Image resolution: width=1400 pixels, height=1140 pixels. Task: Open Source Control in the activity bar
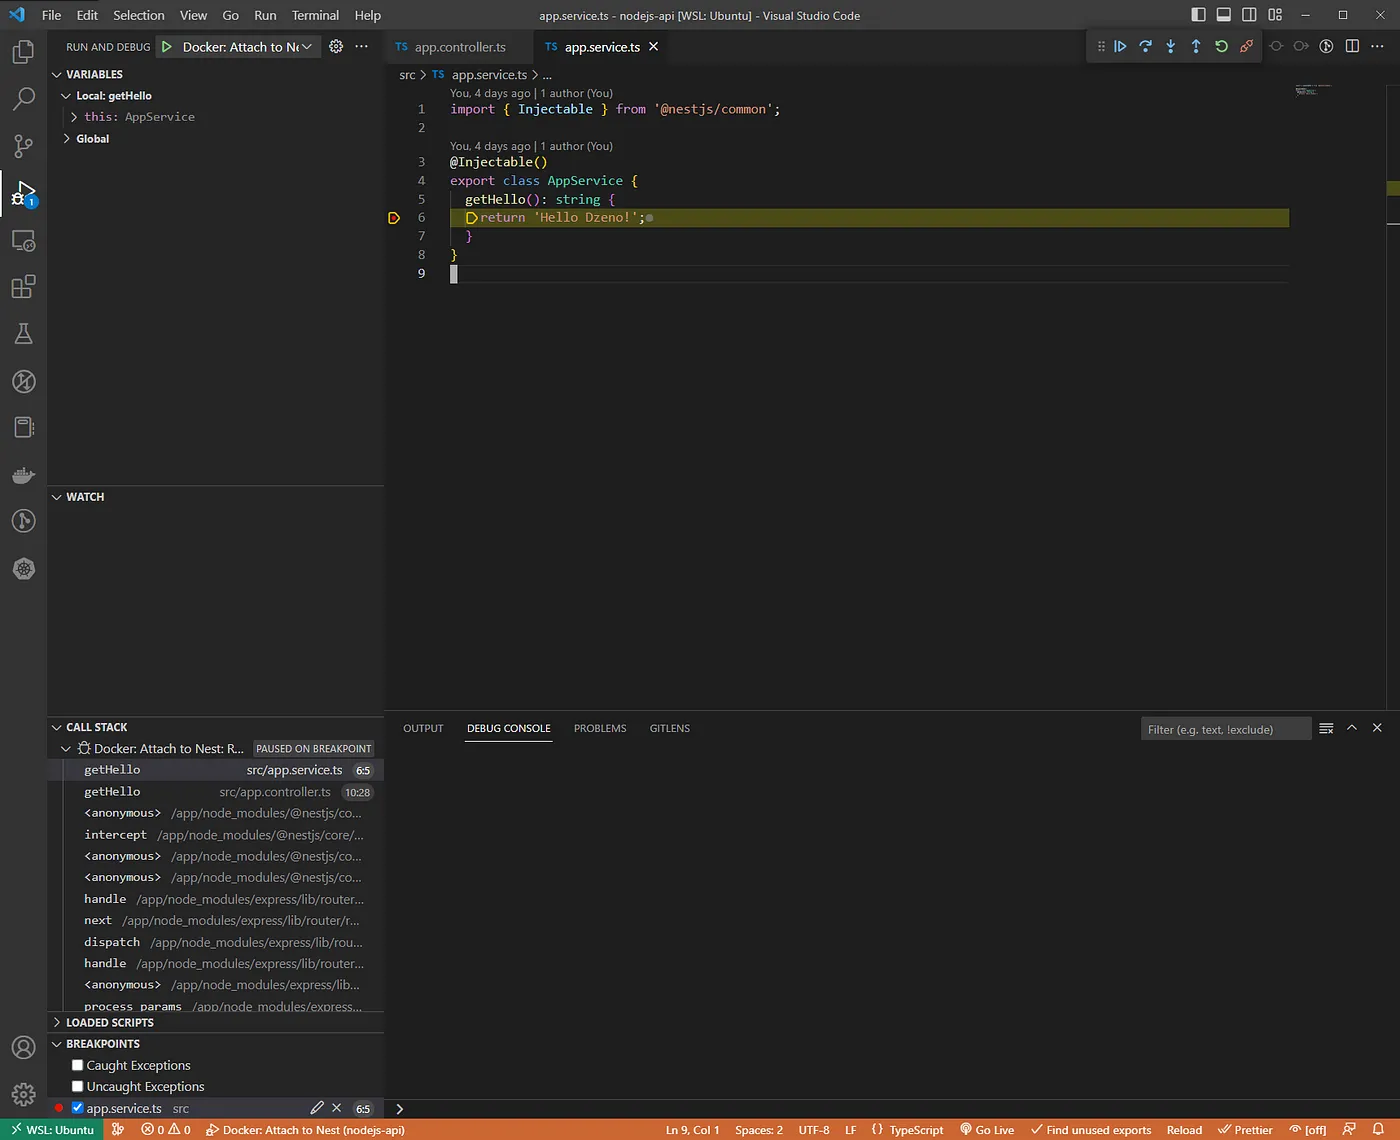(x=23, y=146)
